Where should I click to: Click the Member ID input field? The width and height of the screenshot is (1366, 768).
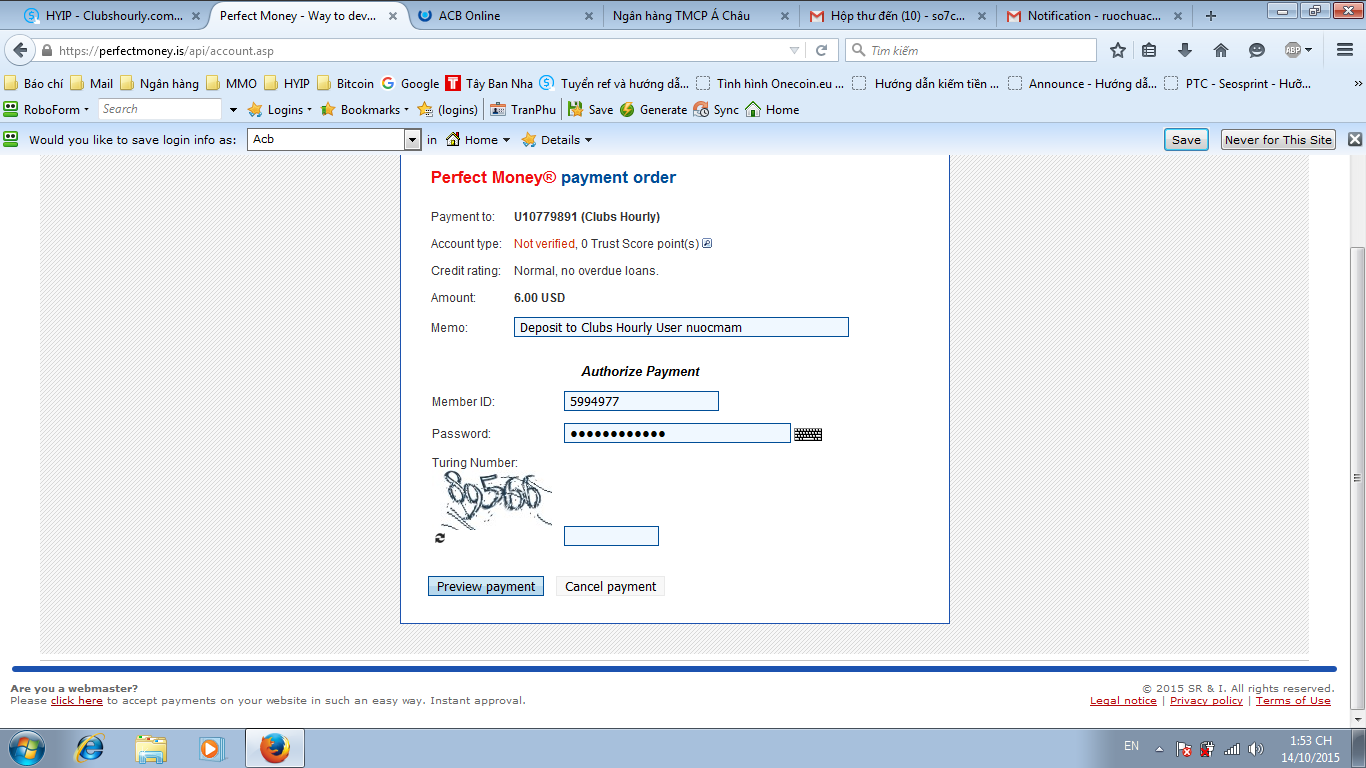pos(641,401)
